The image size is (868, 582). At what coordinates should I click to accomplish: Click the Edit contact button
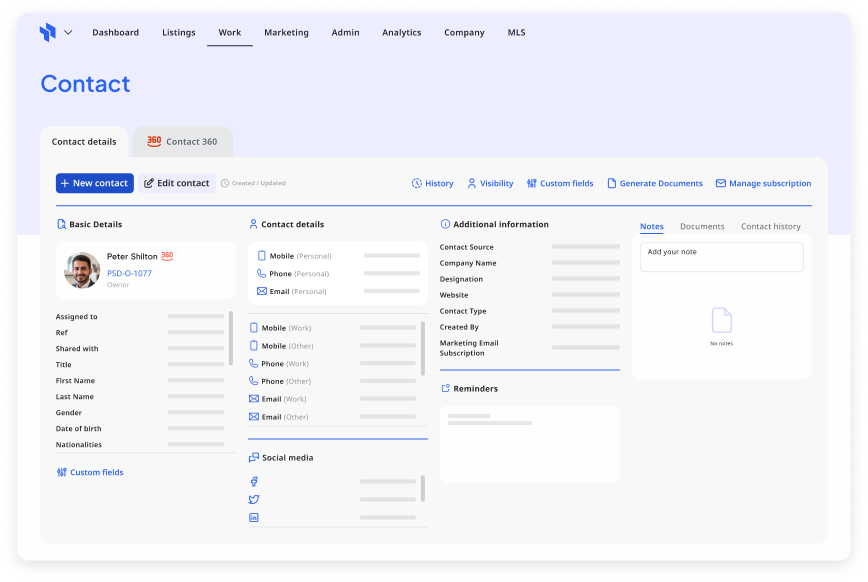click(175, 183)
